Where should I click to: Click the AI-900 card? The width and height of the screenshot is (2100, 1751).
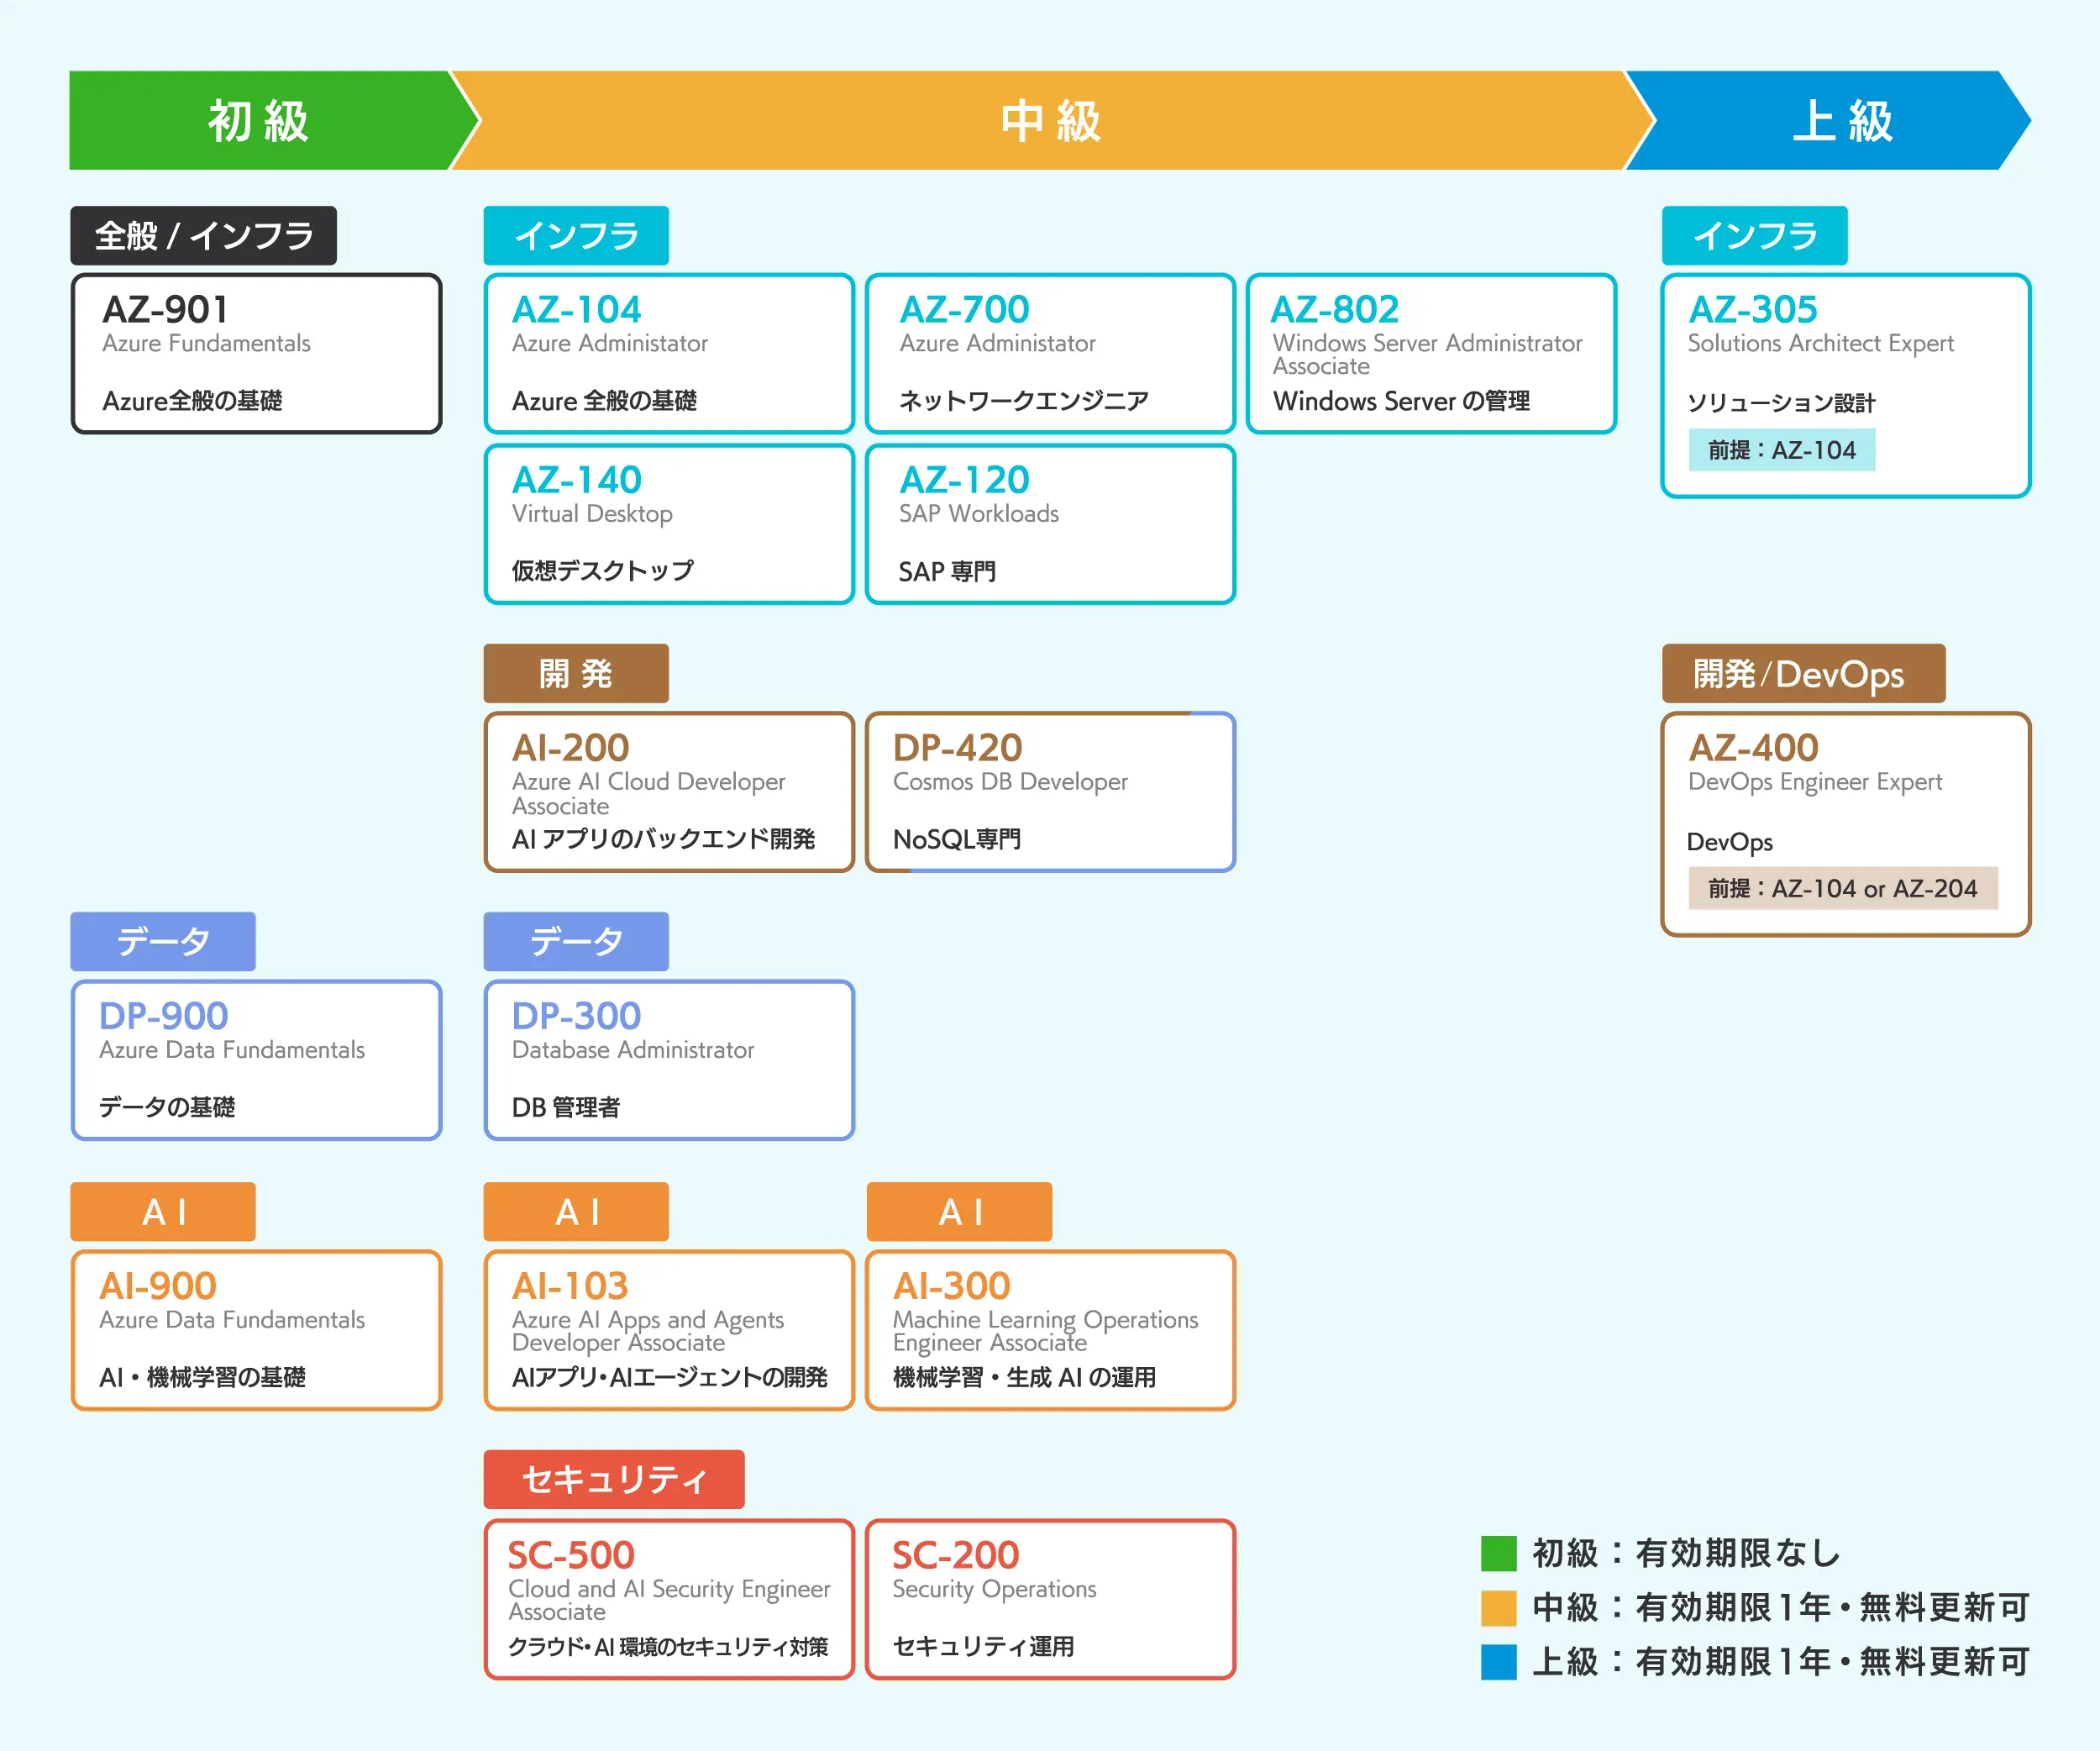click(x=256, y=1330)
